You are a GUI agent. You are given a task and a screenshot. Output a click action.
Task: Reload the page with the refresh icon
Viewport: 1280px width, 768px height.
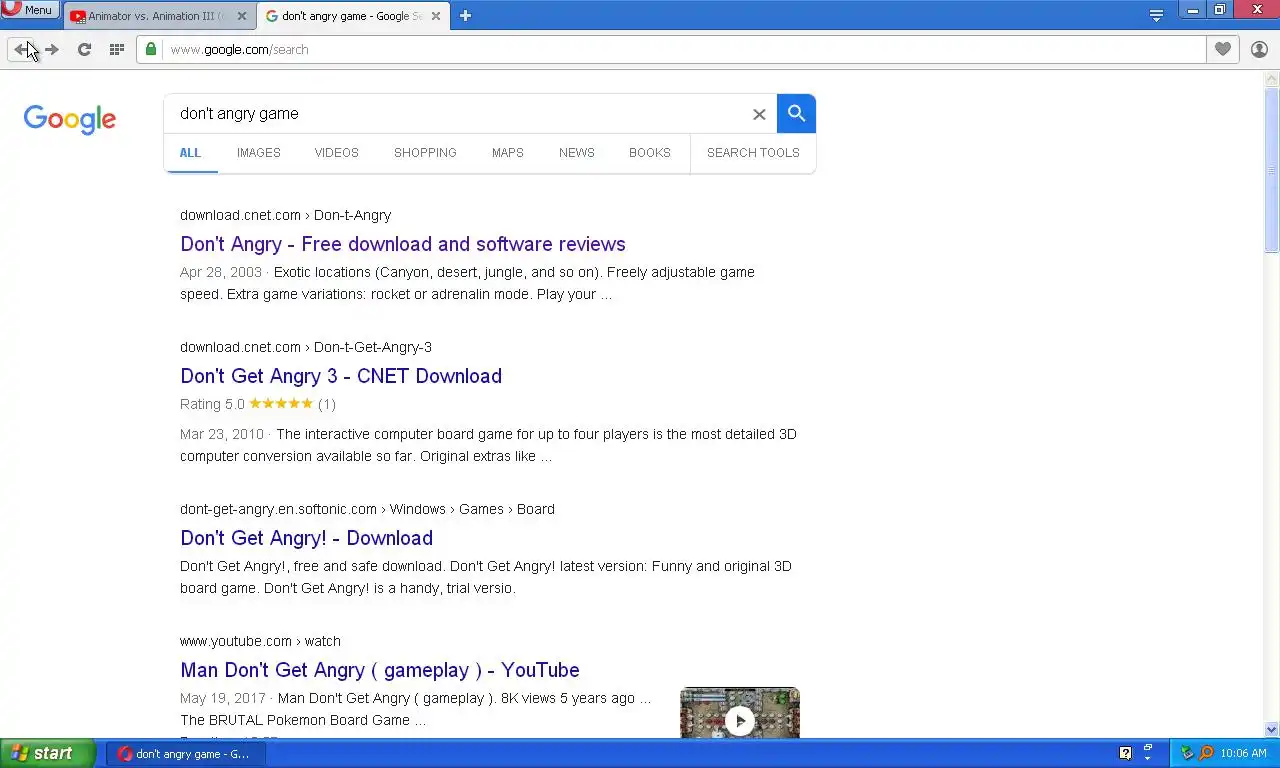point(84,49)
